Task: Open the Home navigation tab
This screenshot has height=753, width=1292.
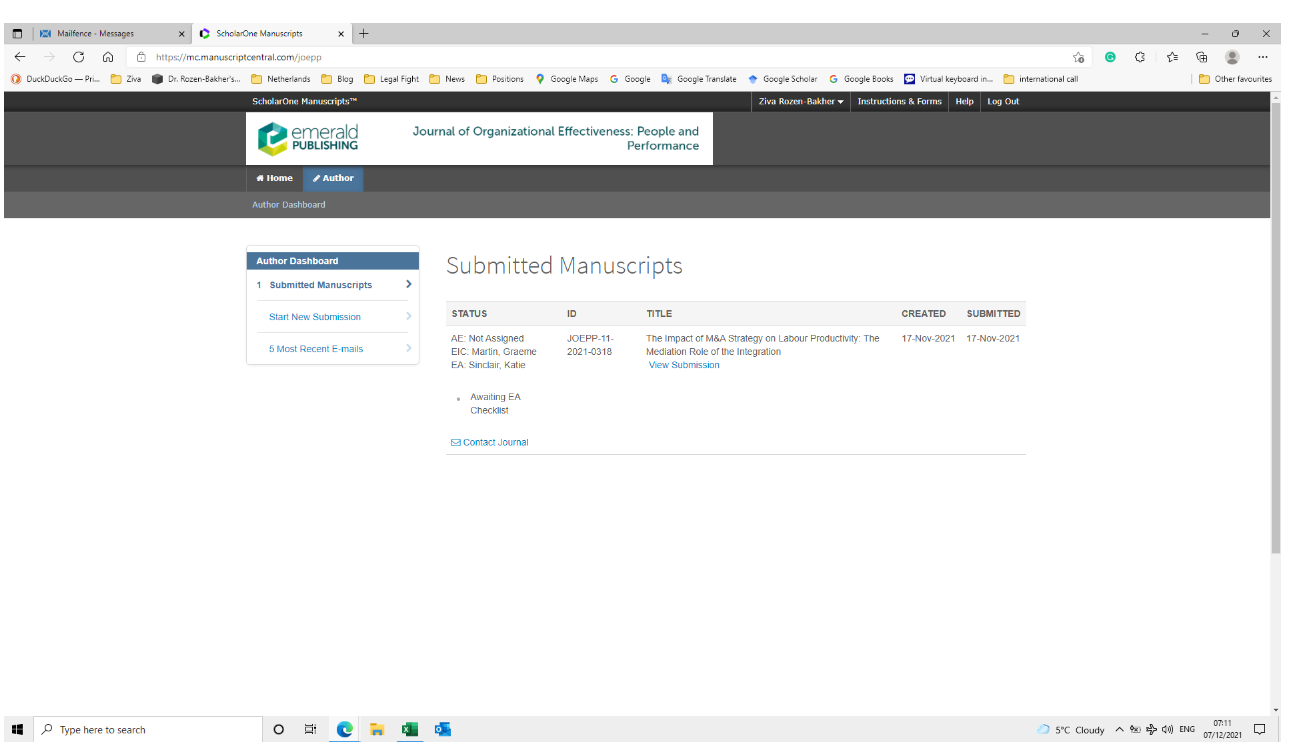Action: (274, 178)
